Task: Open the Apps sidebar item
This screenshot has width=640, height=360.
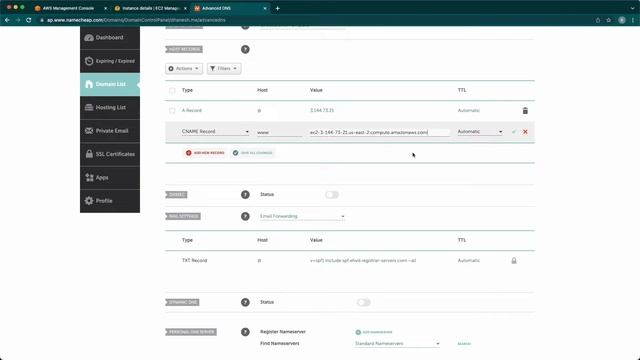Action: coord(110,178)
